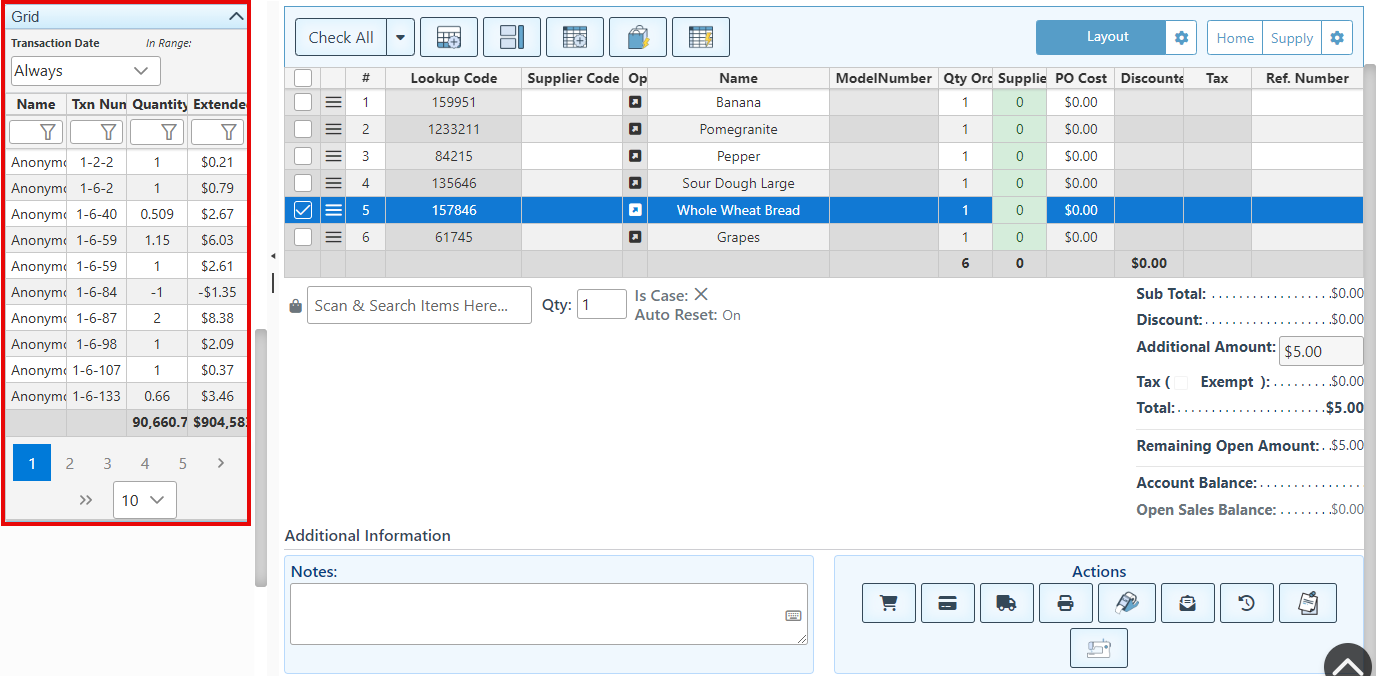
Task: Switch to the Supply tab
Action: 1291,38
